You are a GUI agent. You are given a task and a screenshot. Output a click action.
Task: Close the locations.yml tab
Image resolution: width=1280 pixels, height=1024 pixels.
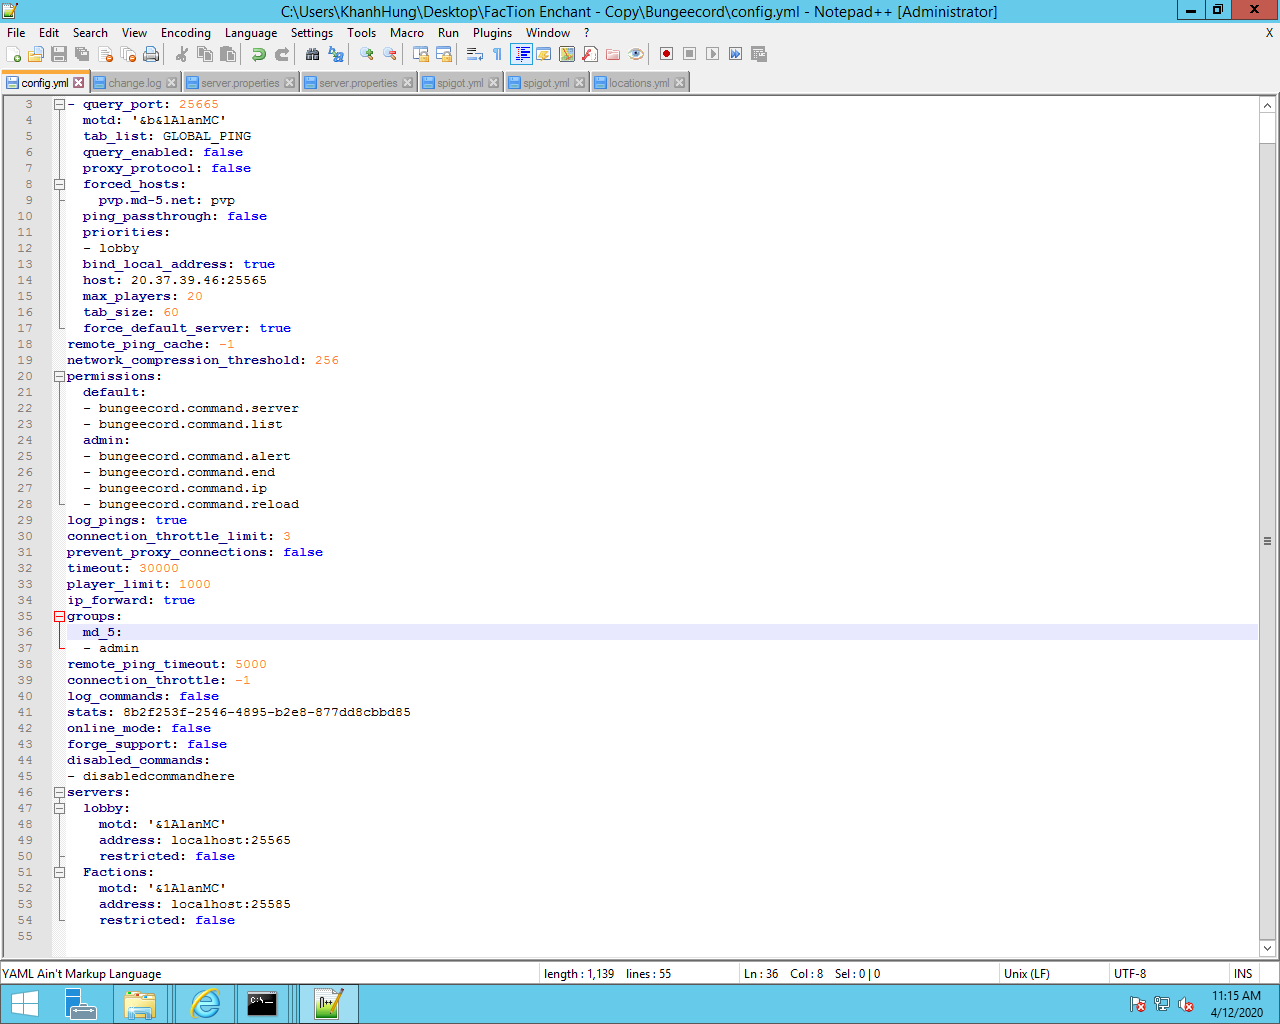tap(680, 83)
